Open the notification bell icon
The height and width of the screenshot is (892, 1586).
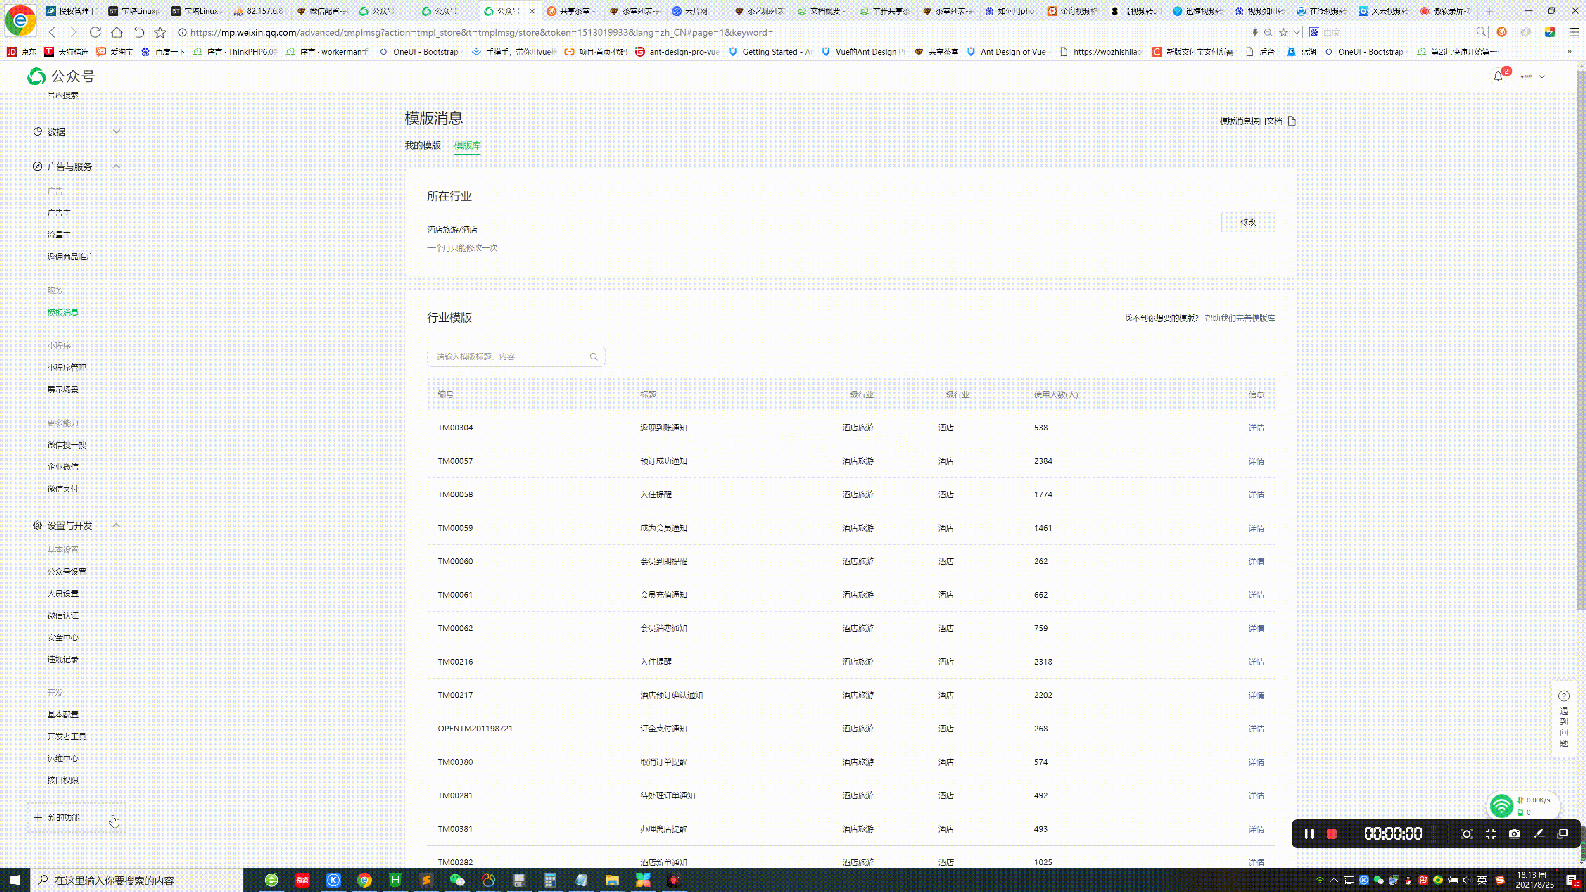[x=1498, y=76]
